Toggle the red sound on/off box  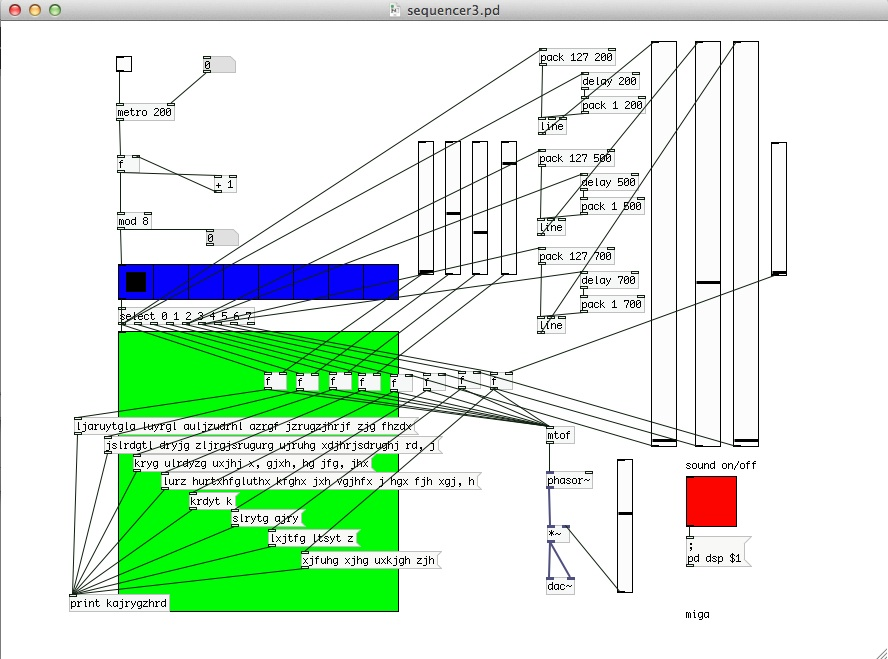click(x=711, y=501)
